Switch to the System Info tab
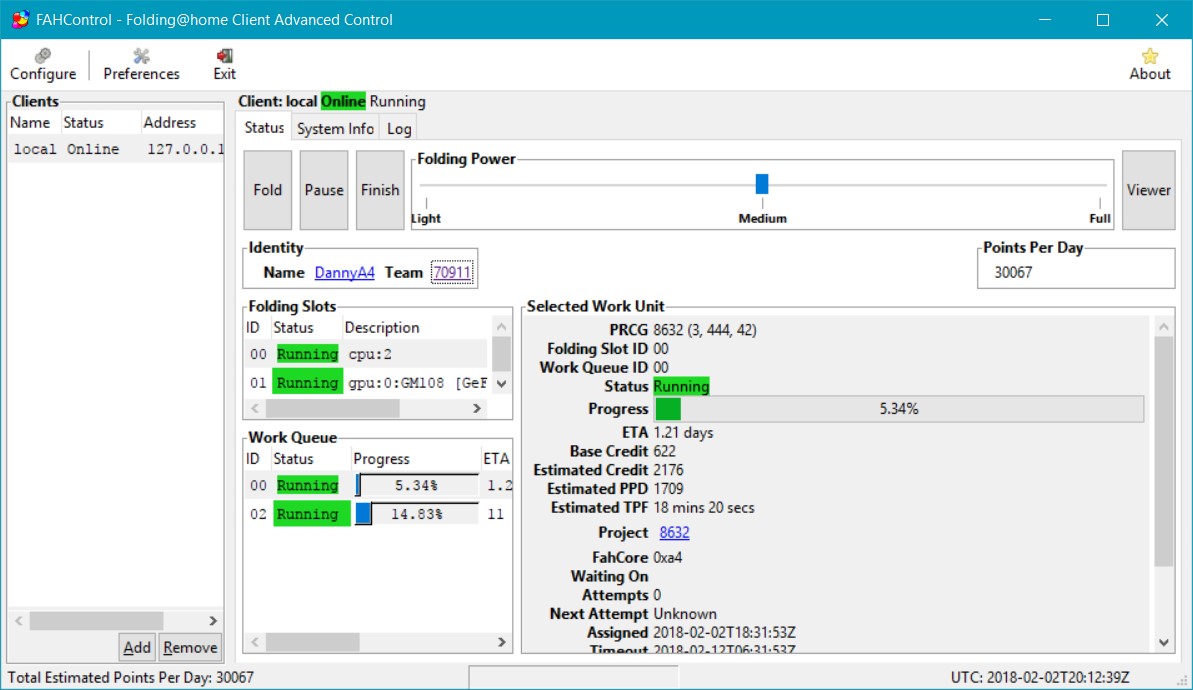Image resolution: width=1193 pixels, height=690 pixels. tap(335, 129)
